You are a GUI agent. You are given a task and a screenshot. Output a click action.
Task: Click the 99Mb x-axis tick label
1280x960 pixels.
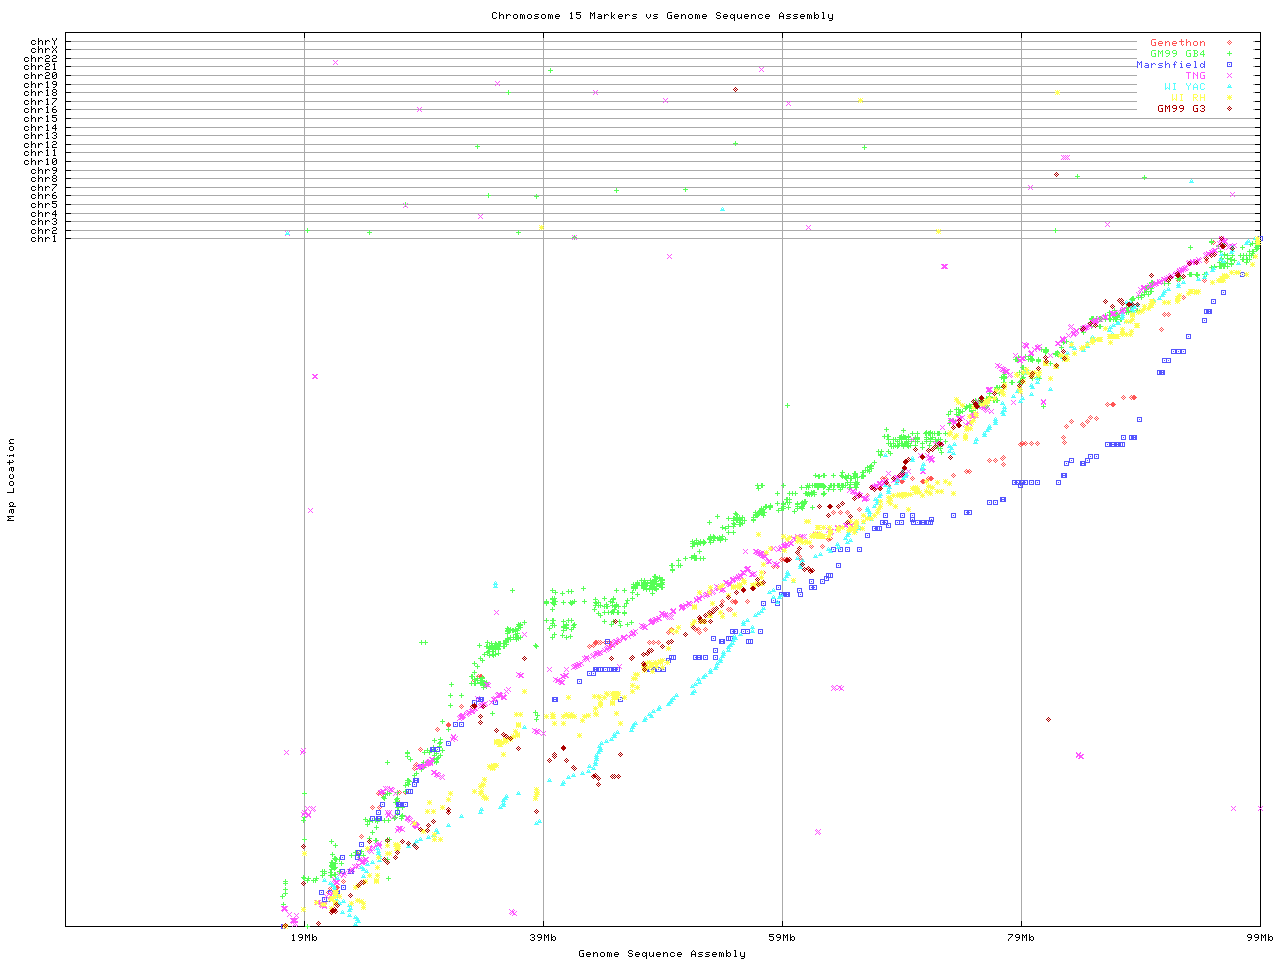click(1259, 938)
